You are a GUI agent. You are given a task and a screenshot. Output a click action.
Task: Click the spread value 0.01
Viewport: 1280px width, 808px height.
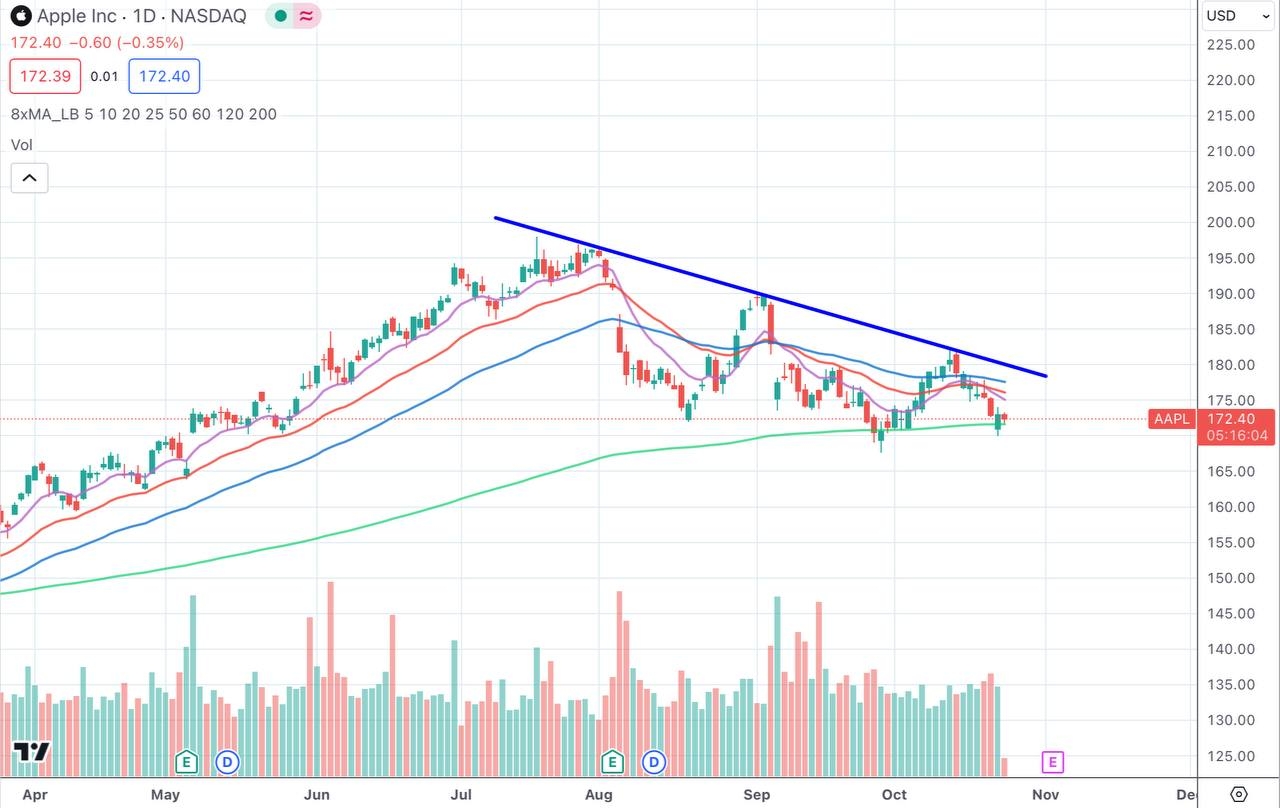[104, 76]
